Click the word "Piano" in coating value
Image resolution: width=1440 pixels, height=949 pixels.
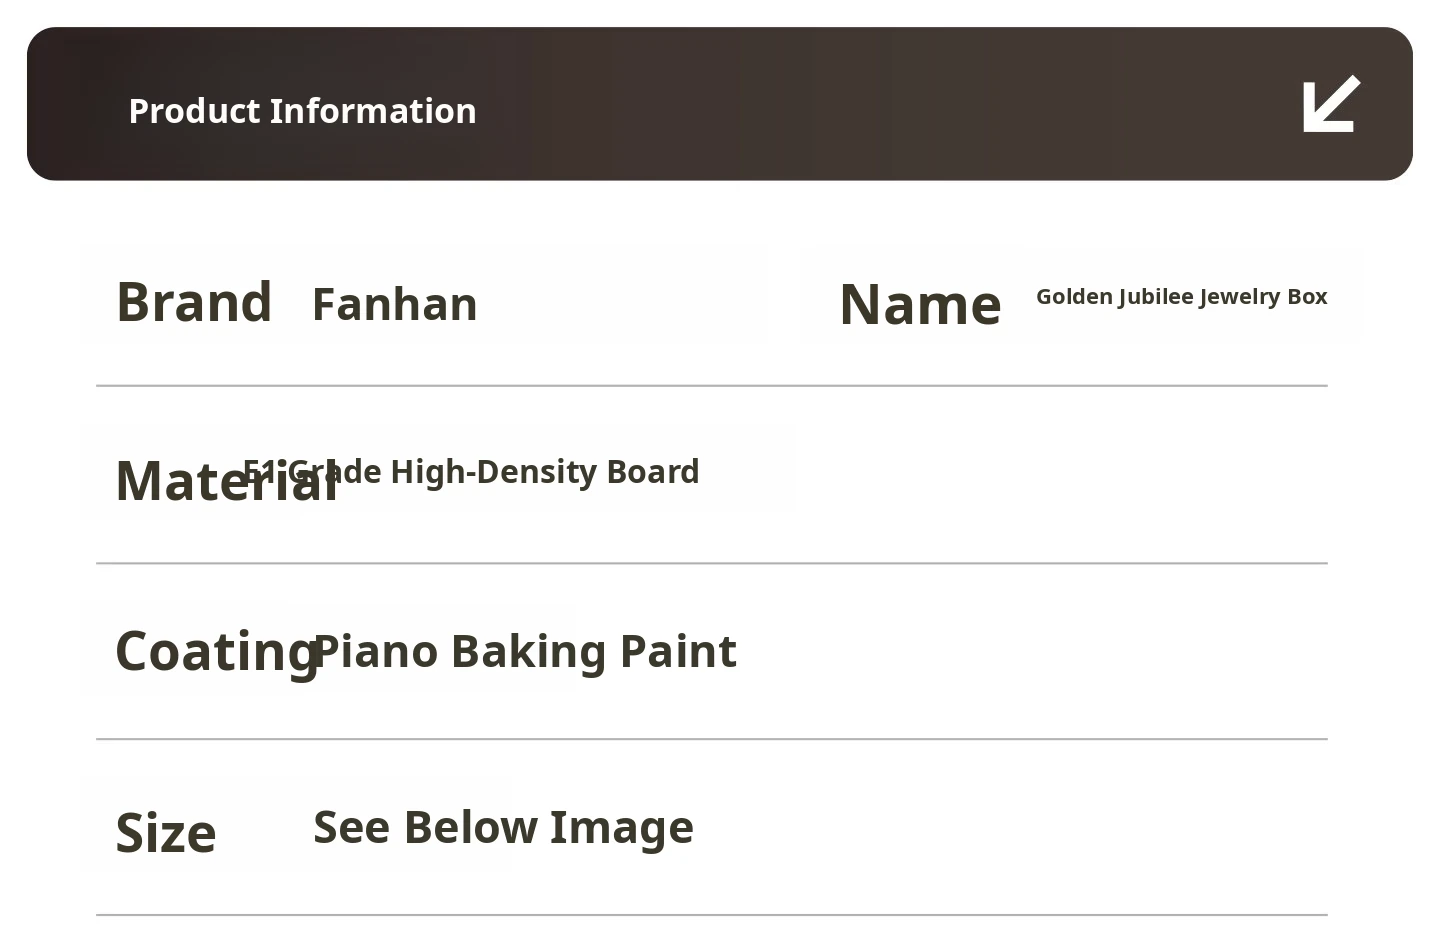[376, 652]
